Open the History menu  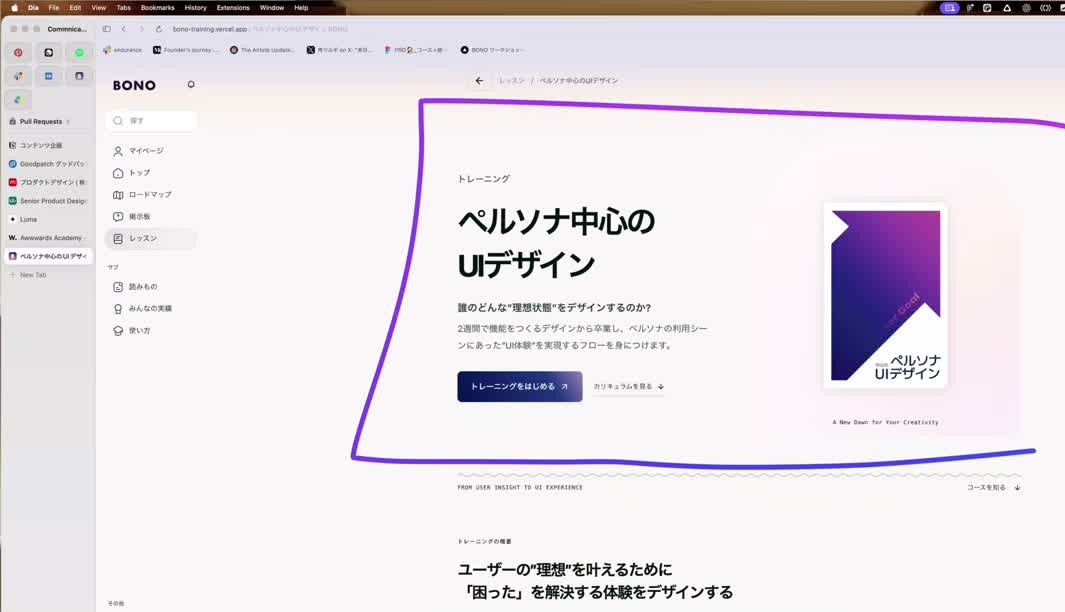point(196,7)
